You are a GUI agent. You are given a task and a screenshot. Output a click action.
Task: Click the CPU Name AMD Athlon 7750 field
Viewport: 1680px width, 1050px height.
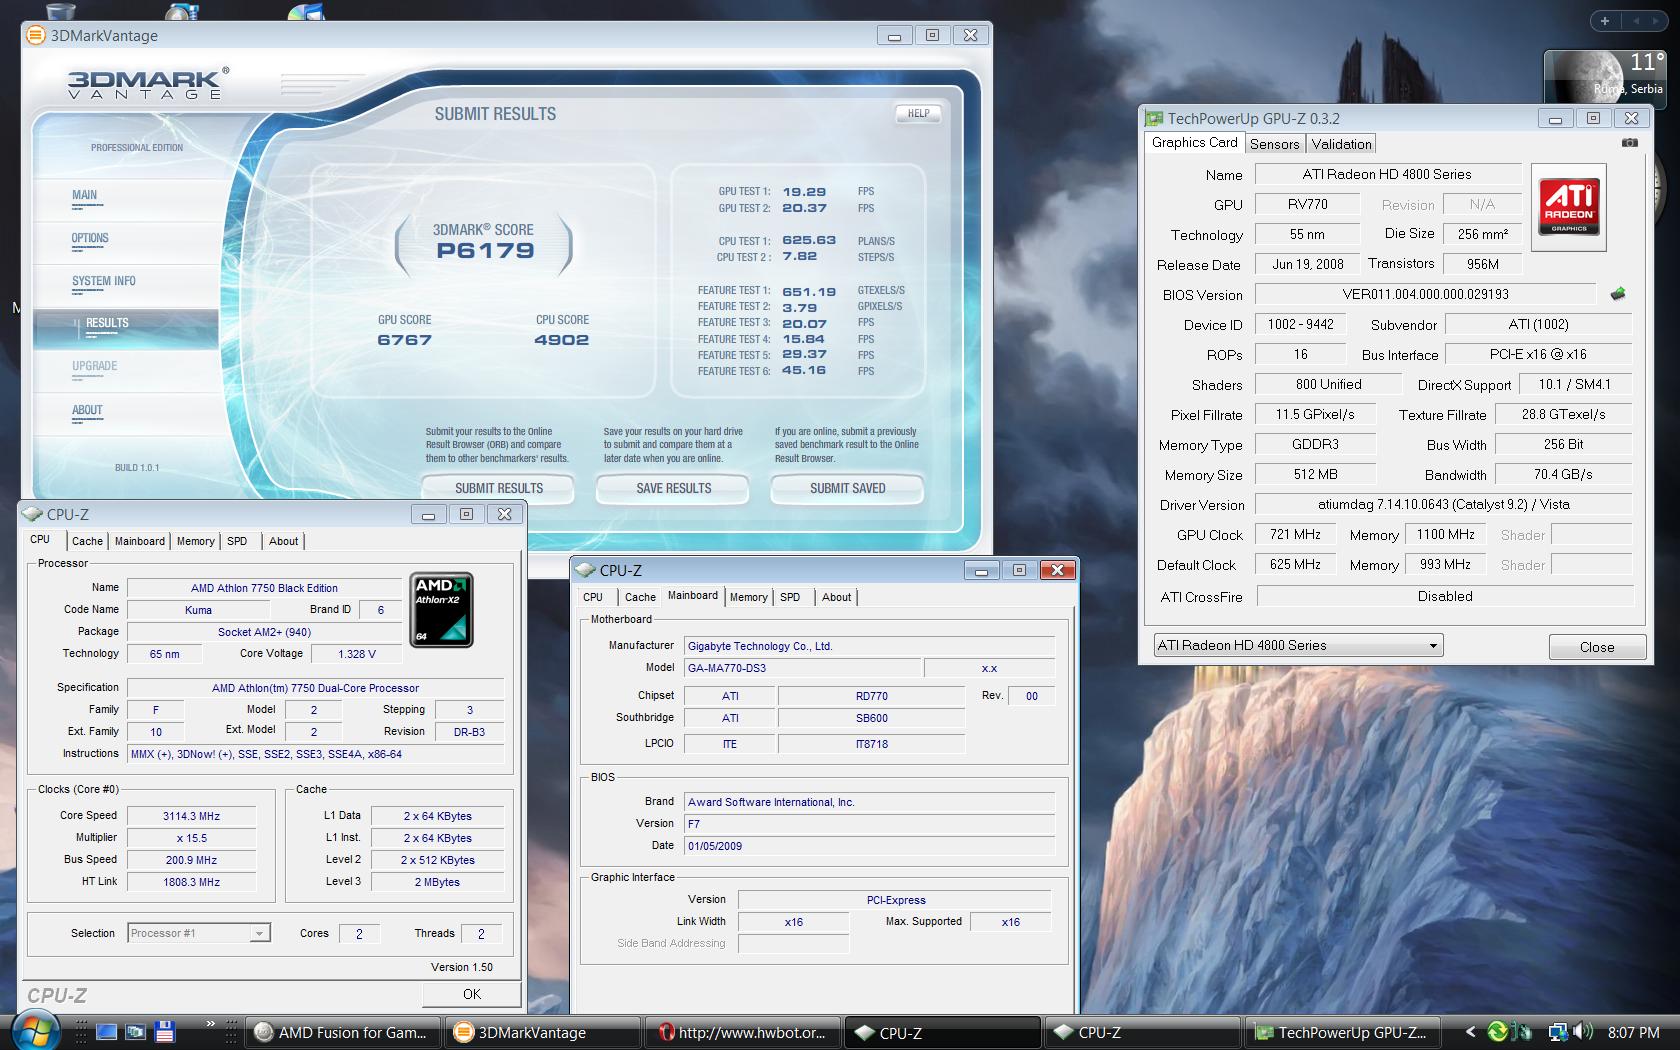[x=264, y=588]
